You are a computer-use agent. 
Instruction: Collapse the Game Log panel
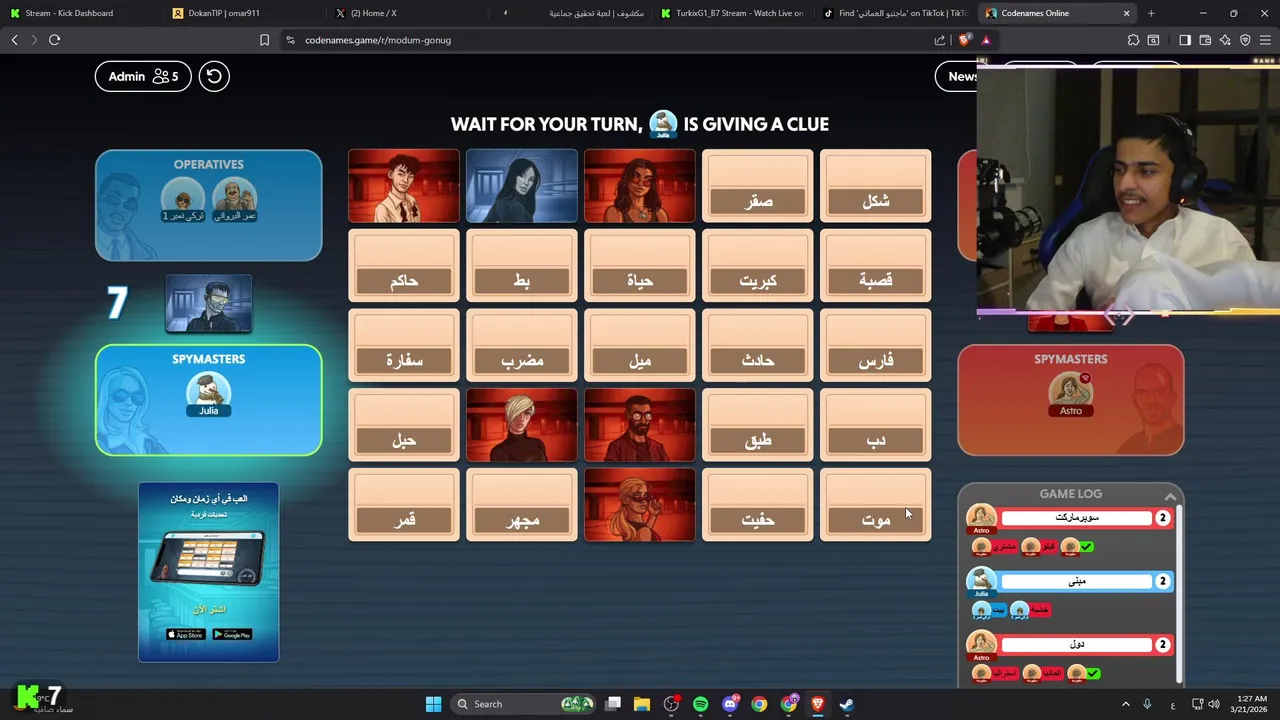(1170, 495)
